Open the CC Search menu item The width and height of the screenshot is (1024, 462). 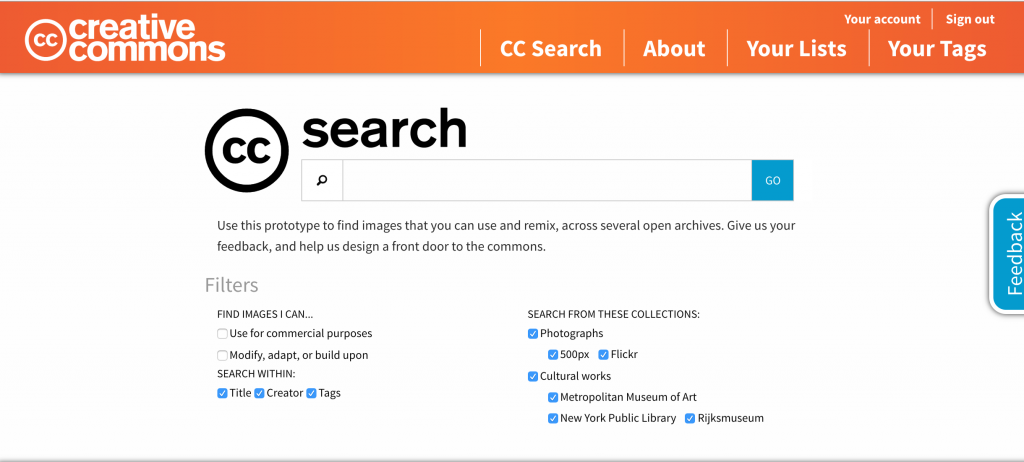[x=551, y=48]
